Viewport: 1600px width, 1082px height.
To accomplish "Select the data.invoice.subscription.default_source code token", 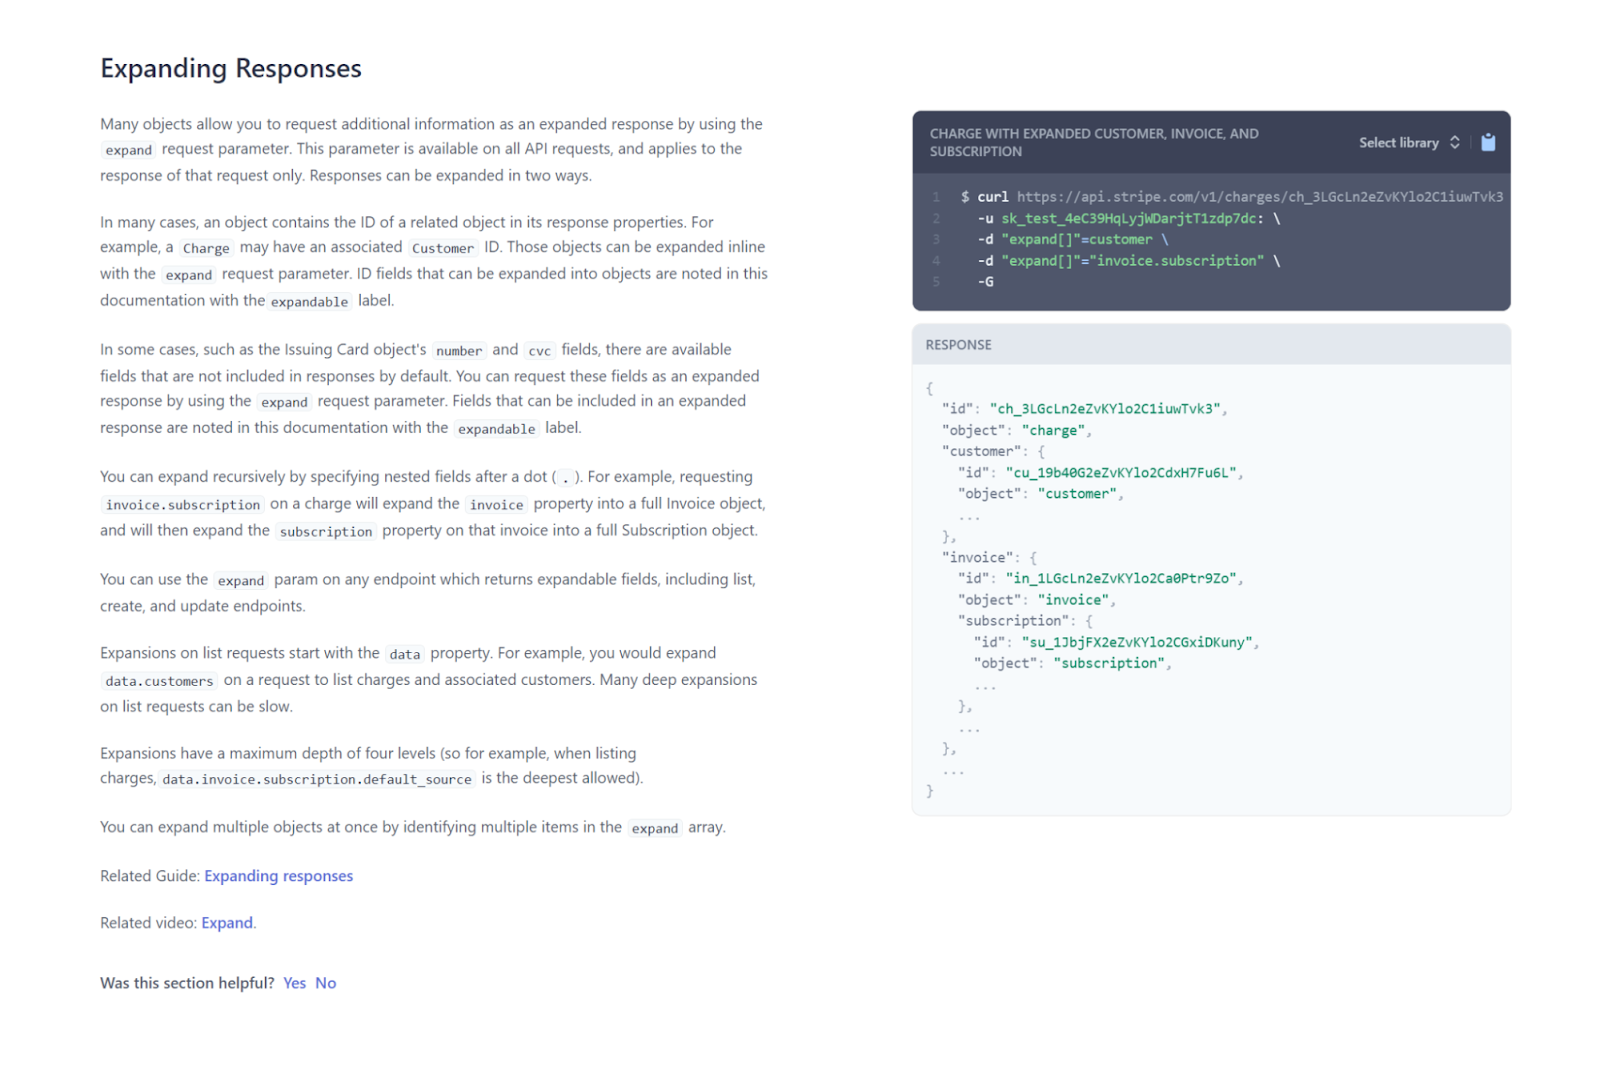I will (317, 779).
